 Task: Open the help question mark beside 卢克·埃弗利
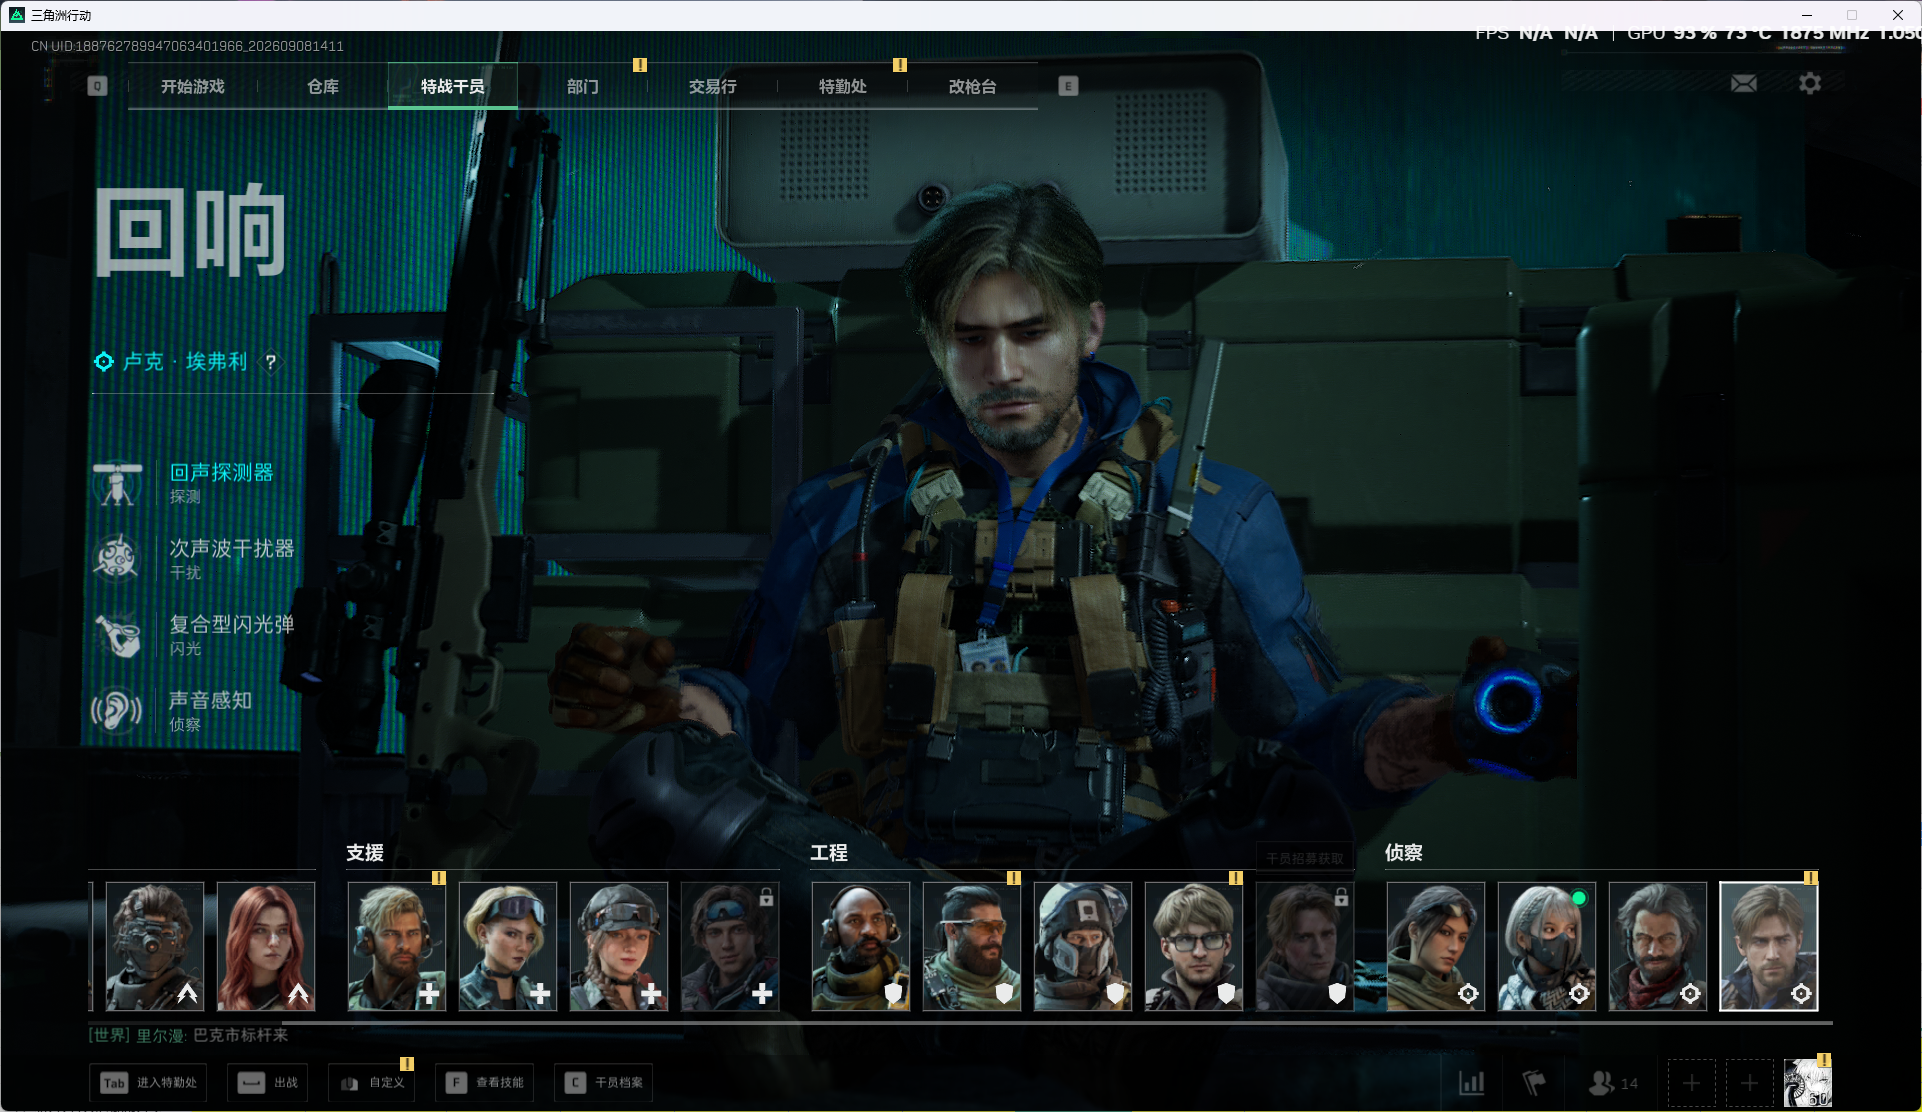[270, 362]
